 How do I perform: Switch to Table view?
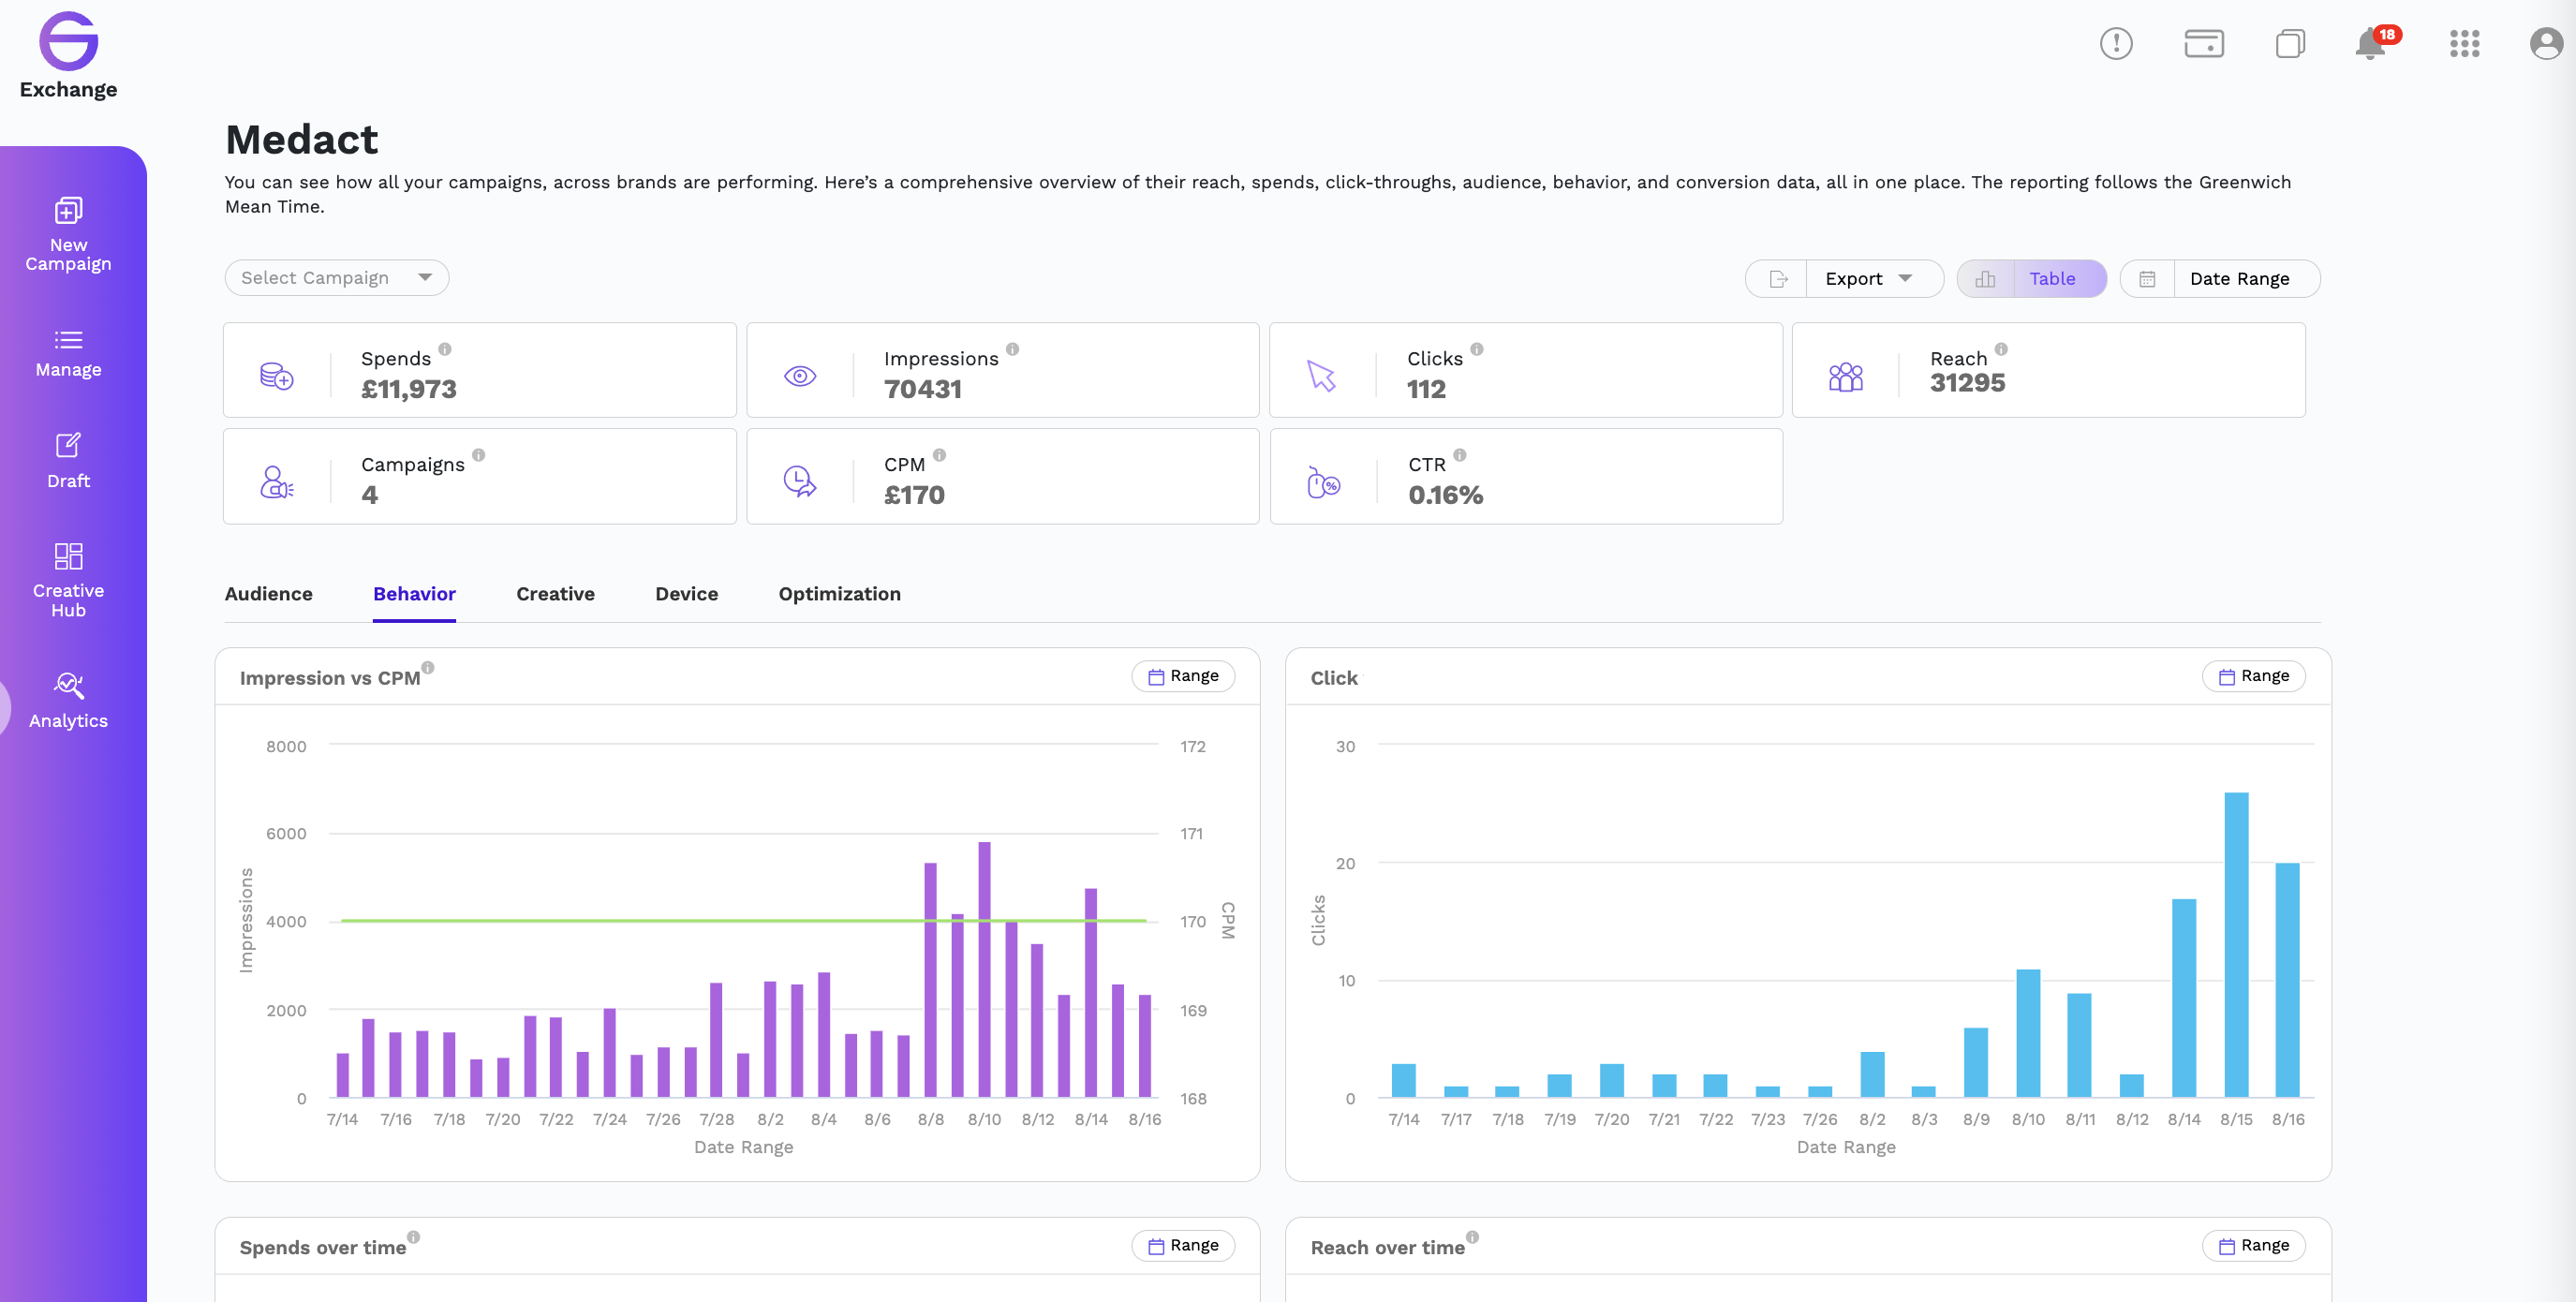2052,279
